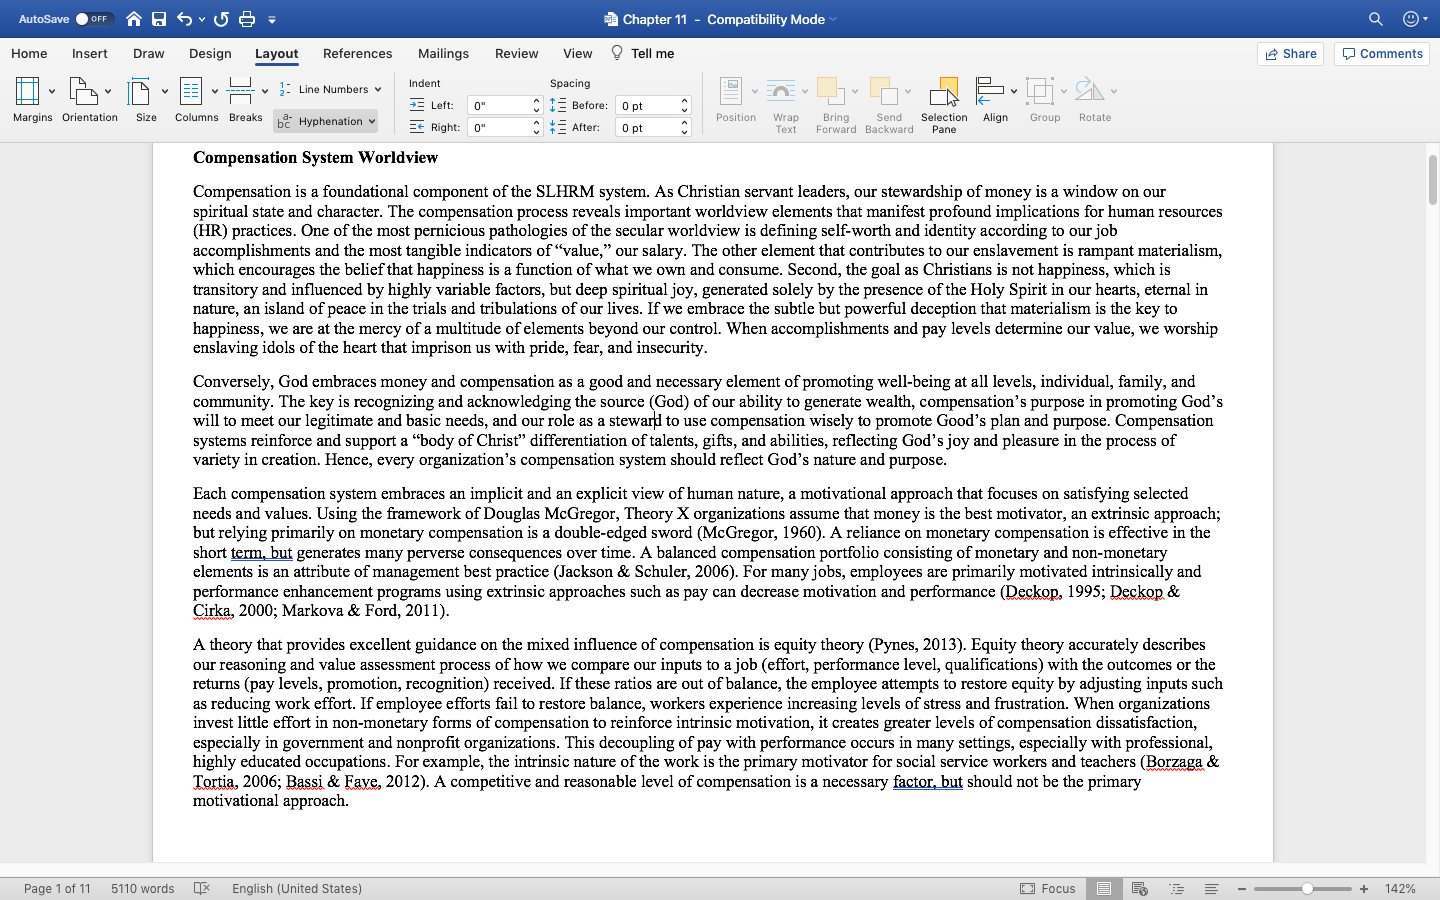Open the Rotate menu
This screenshot has height=900, width=1440.
1095,100
